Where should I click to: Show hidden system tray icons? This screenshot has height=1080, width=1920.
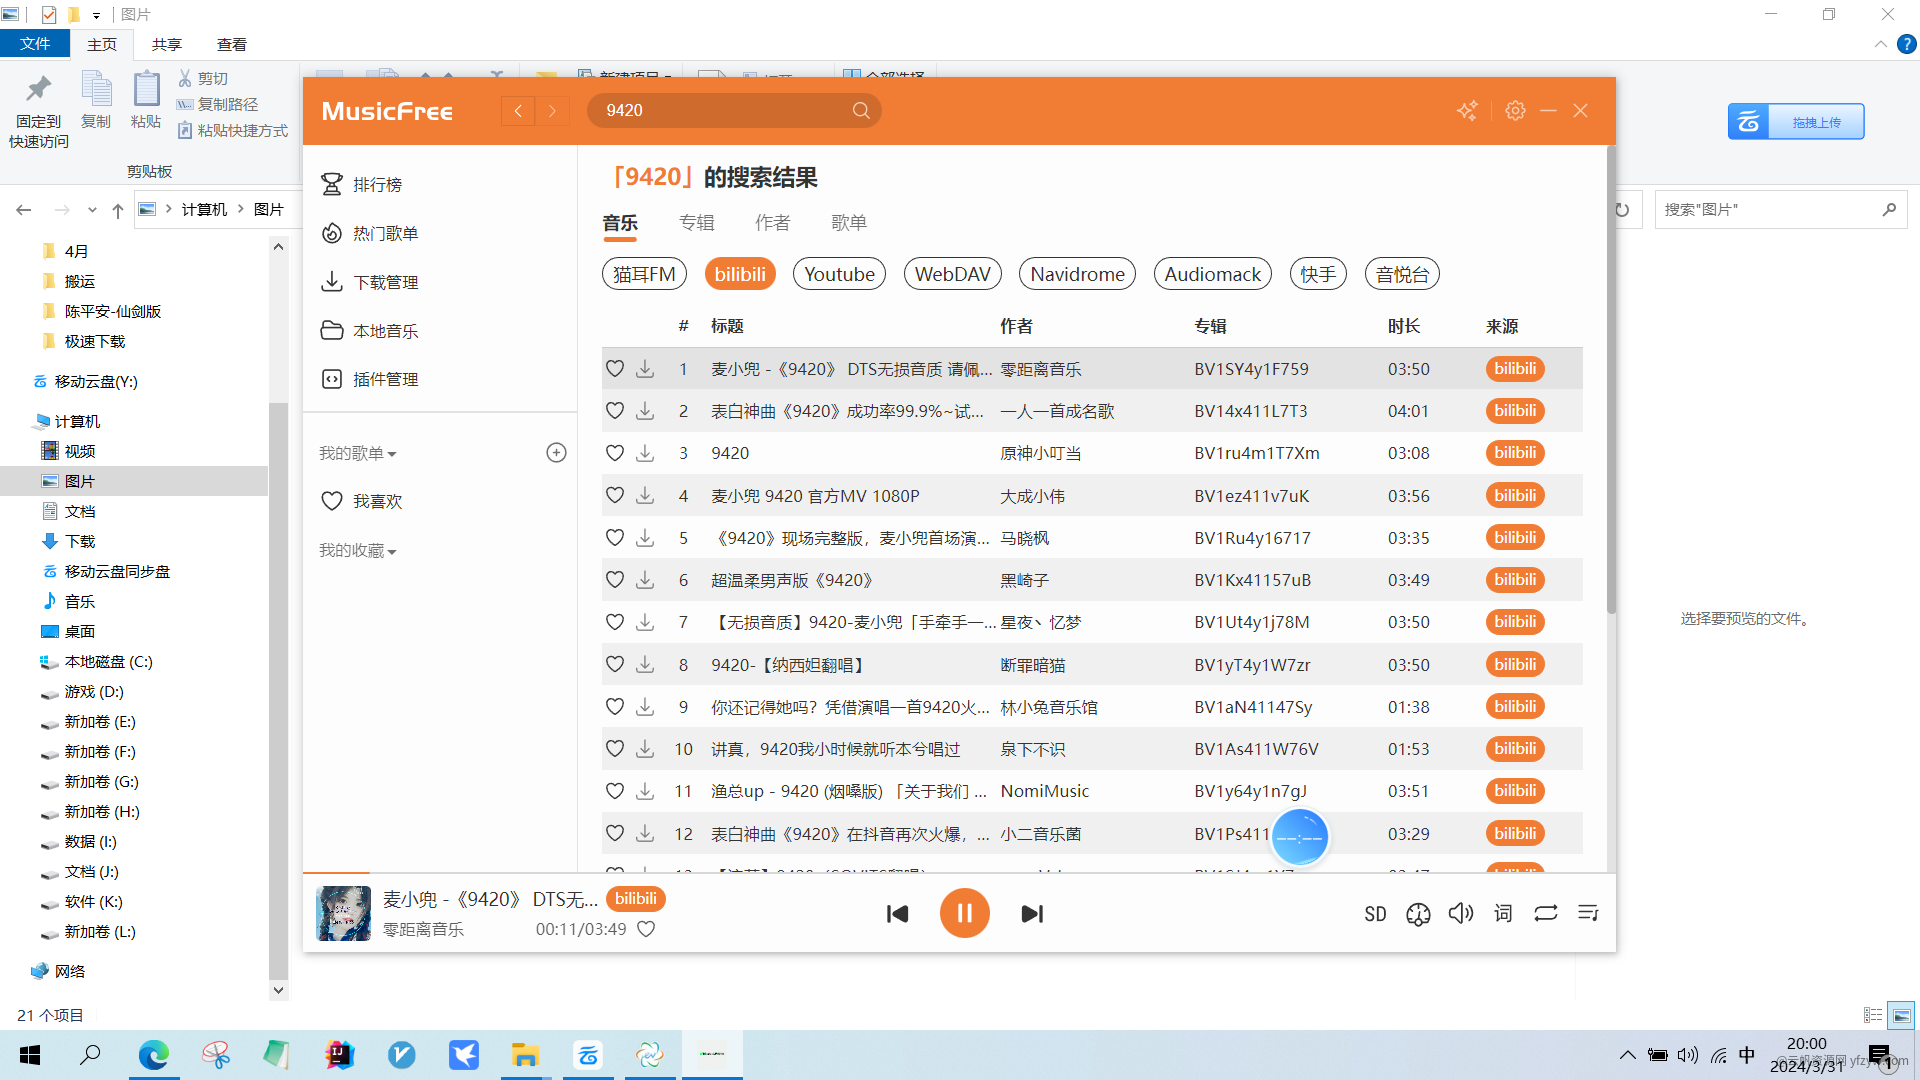pos(1628,1055)
